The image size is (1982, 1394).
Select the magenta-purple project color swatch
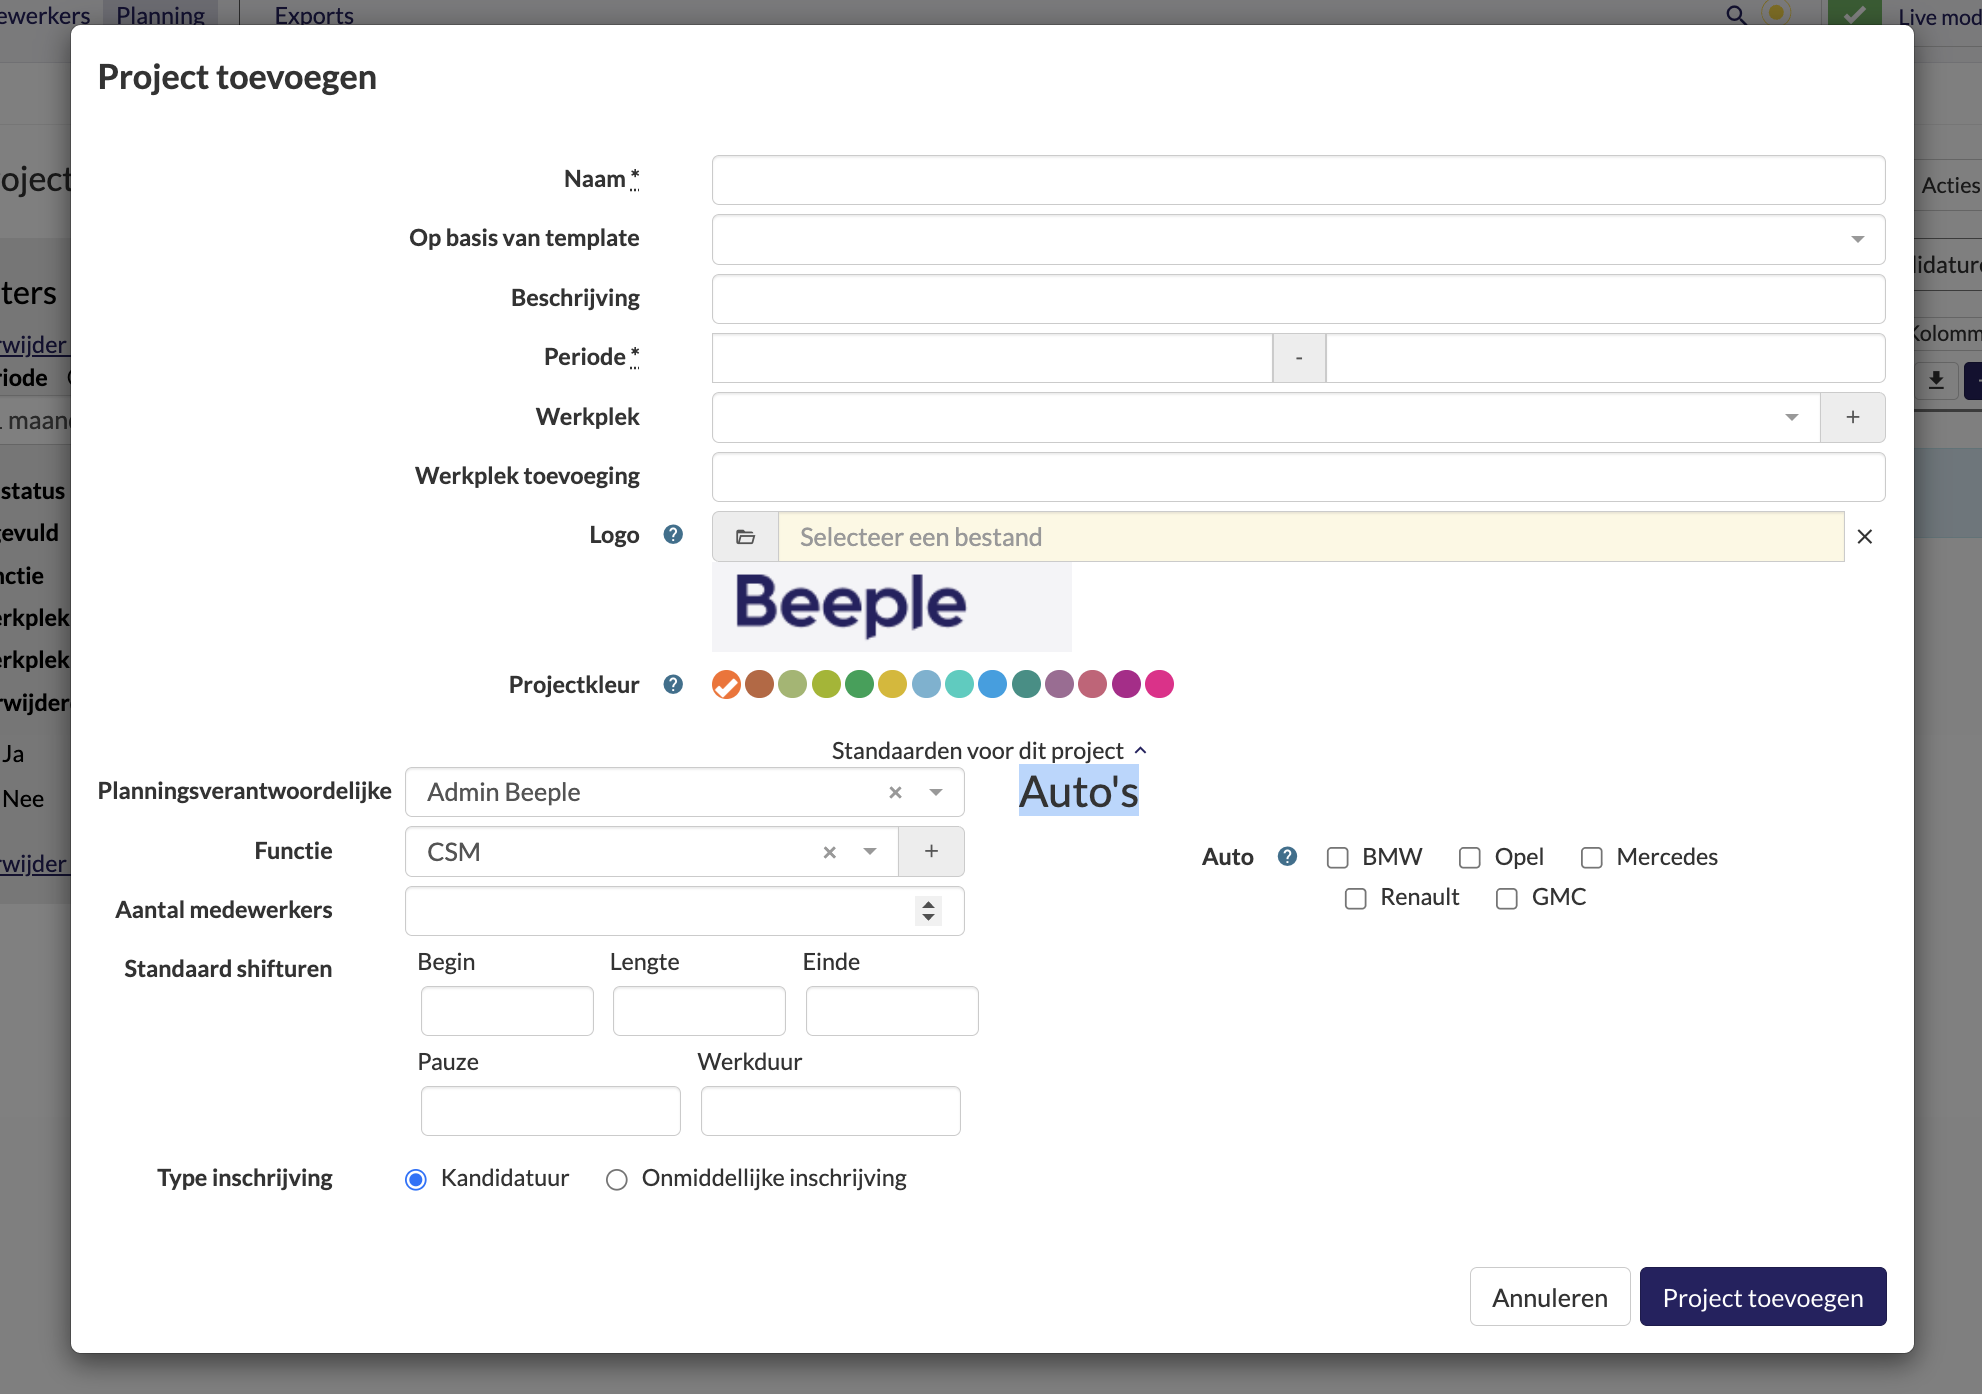[1126, 684]
